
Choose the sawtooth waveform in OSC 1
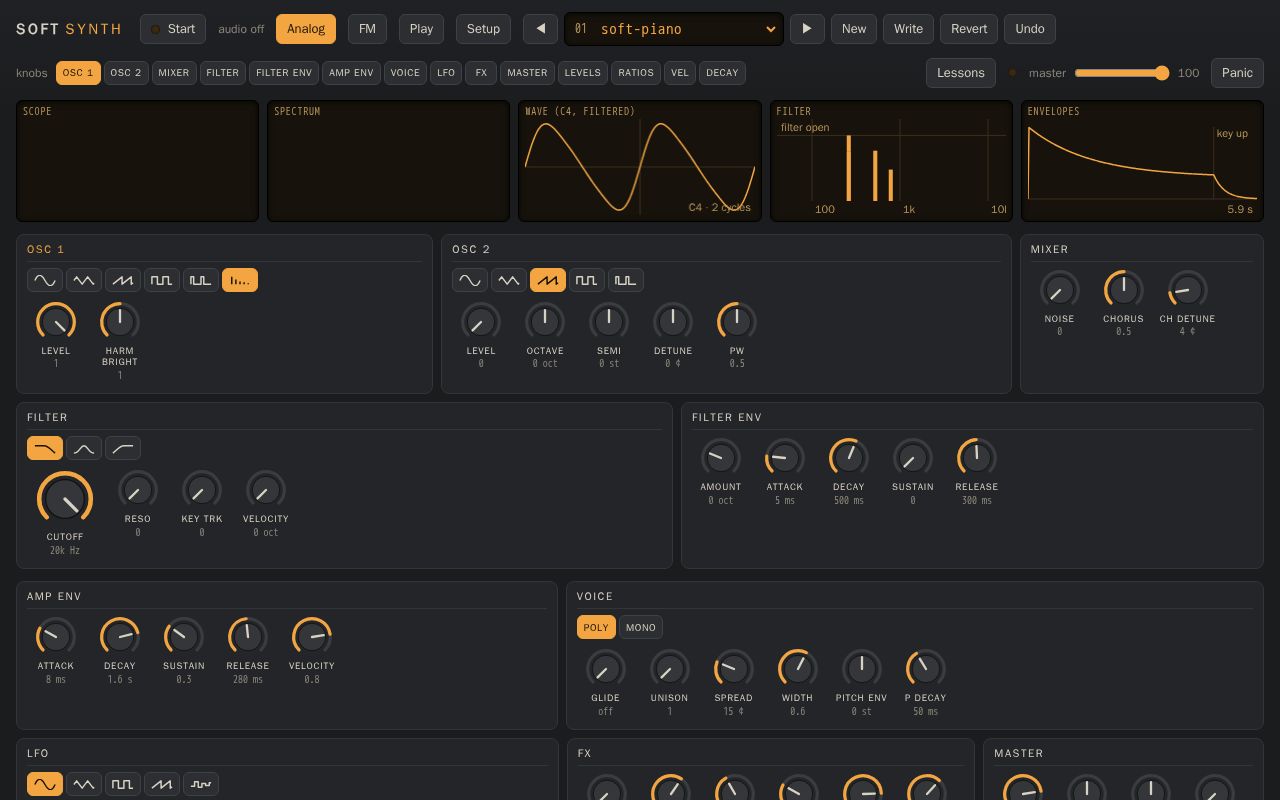coord(123,281)
